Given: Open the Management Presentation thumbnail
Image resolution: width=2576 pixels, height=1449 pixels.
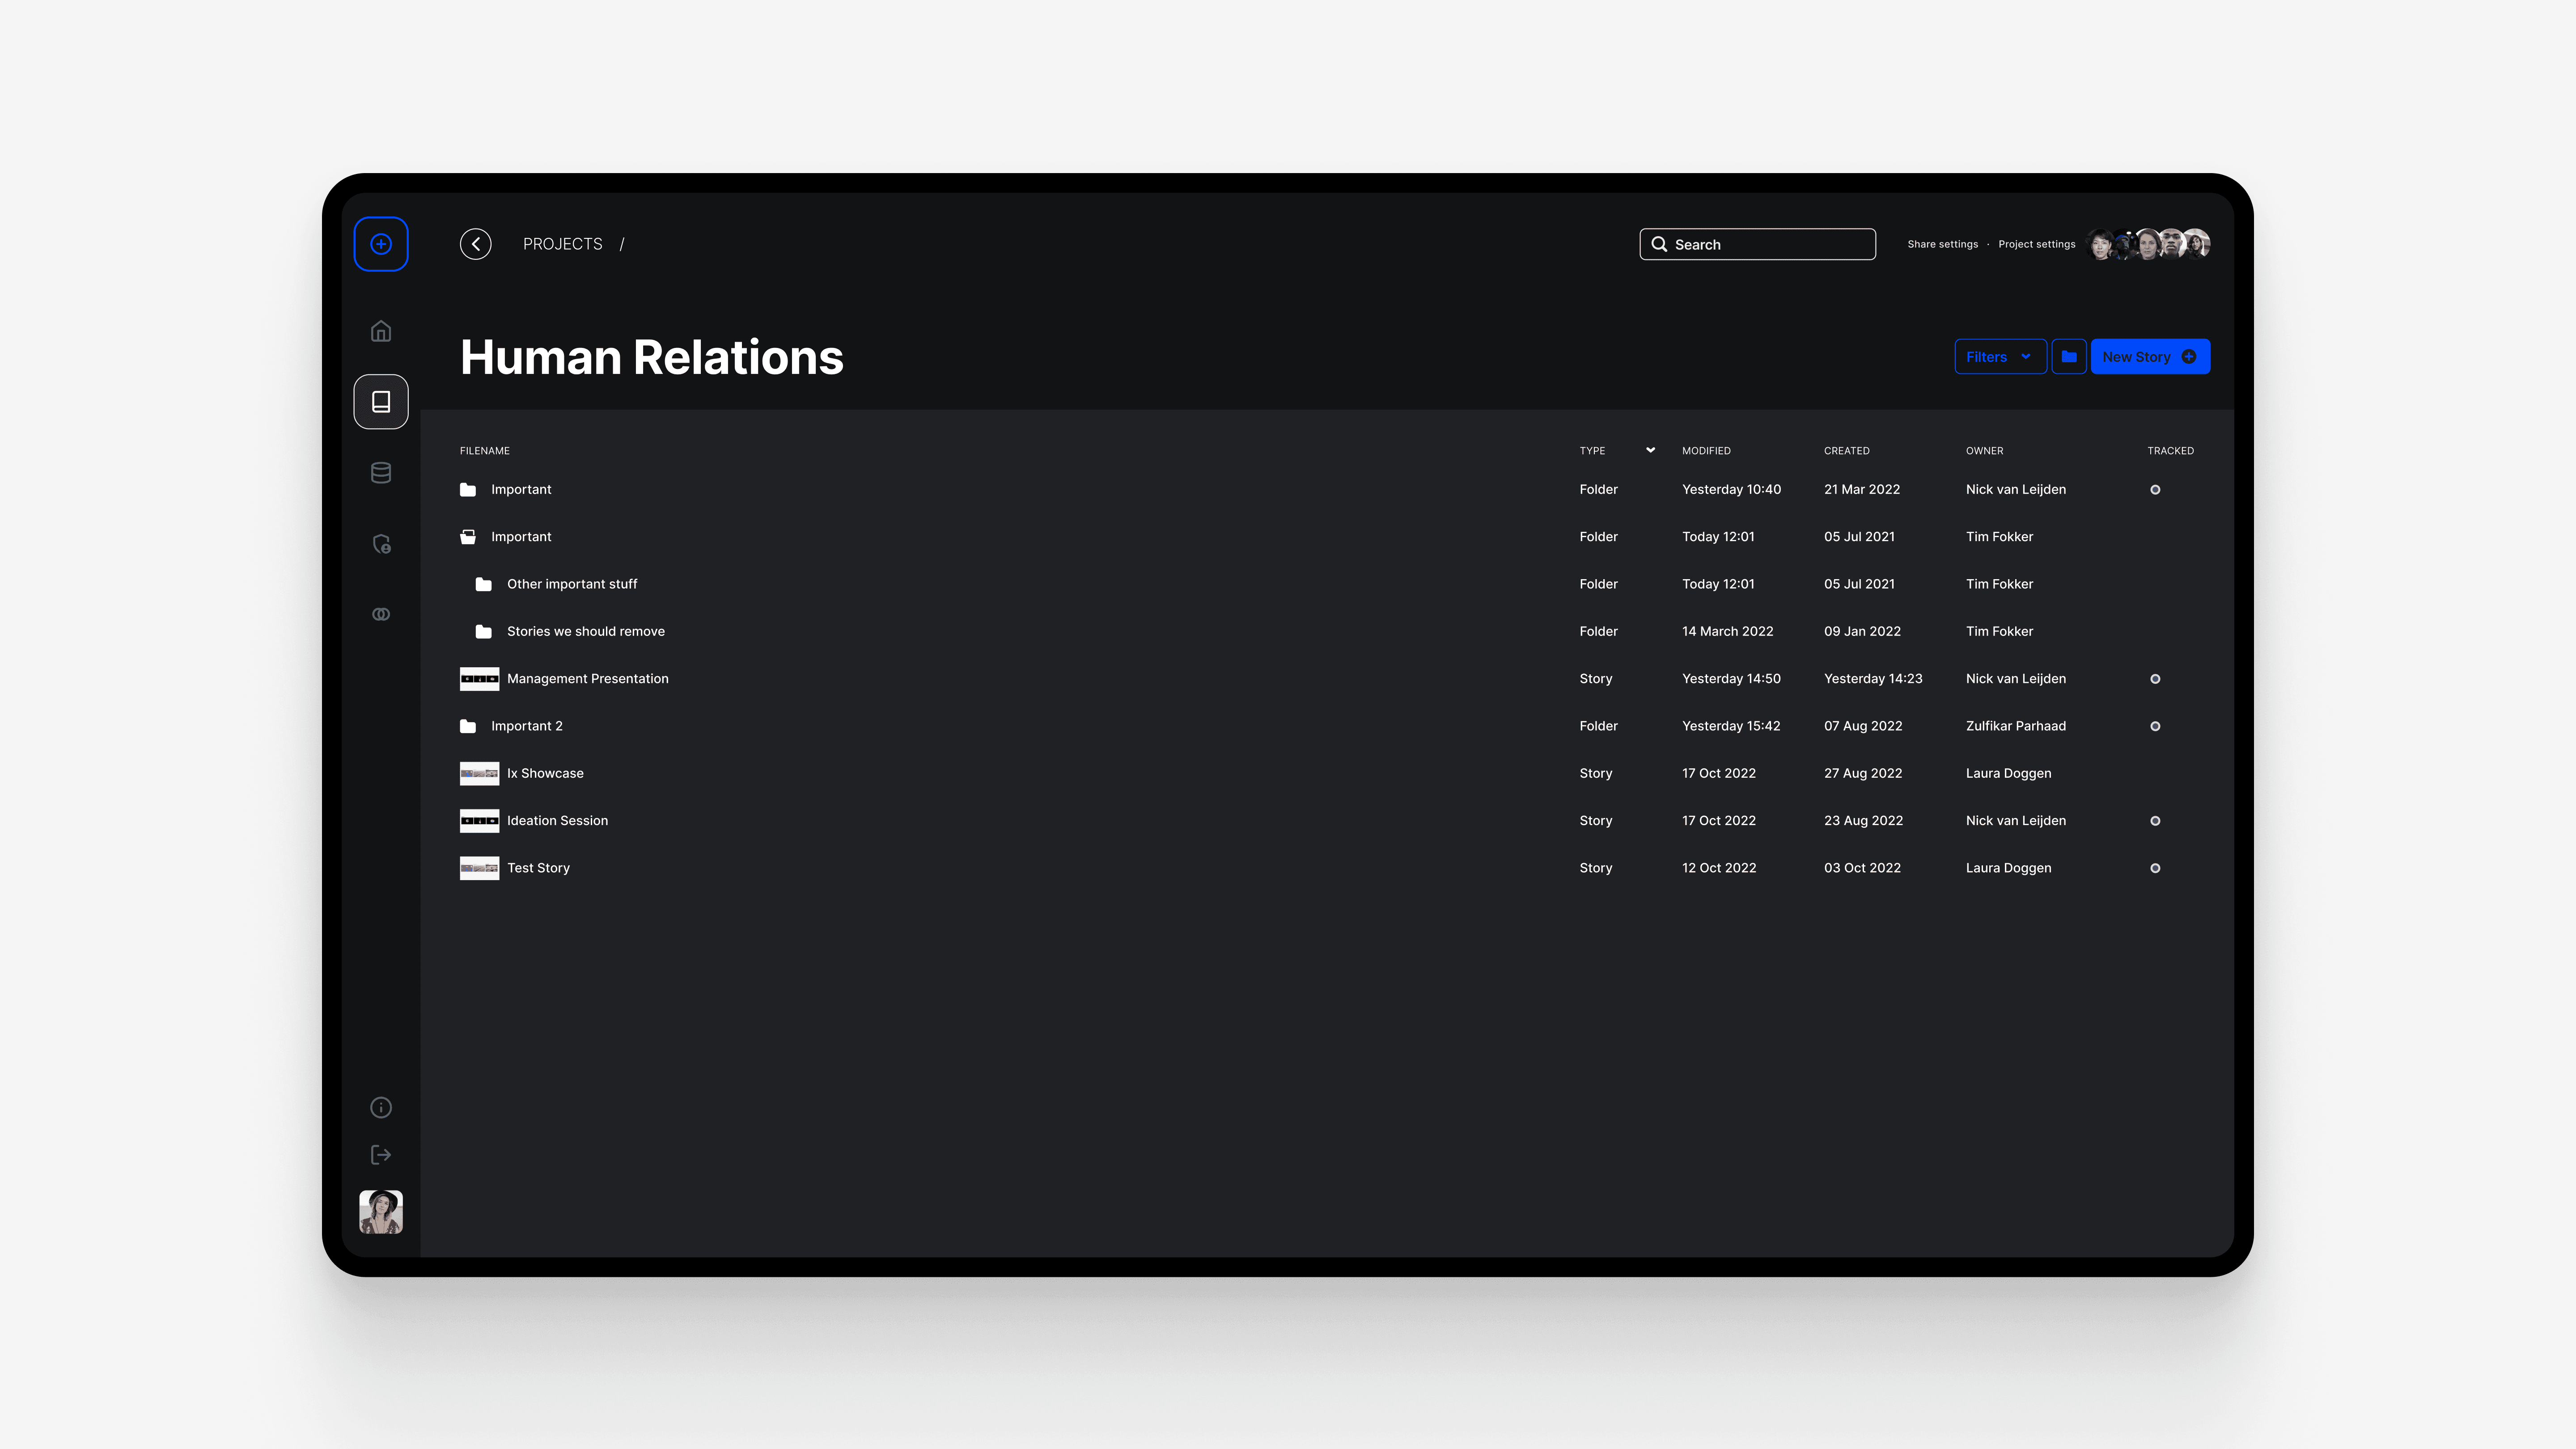Looking at the screenshot, I should (x=479, y=679).
